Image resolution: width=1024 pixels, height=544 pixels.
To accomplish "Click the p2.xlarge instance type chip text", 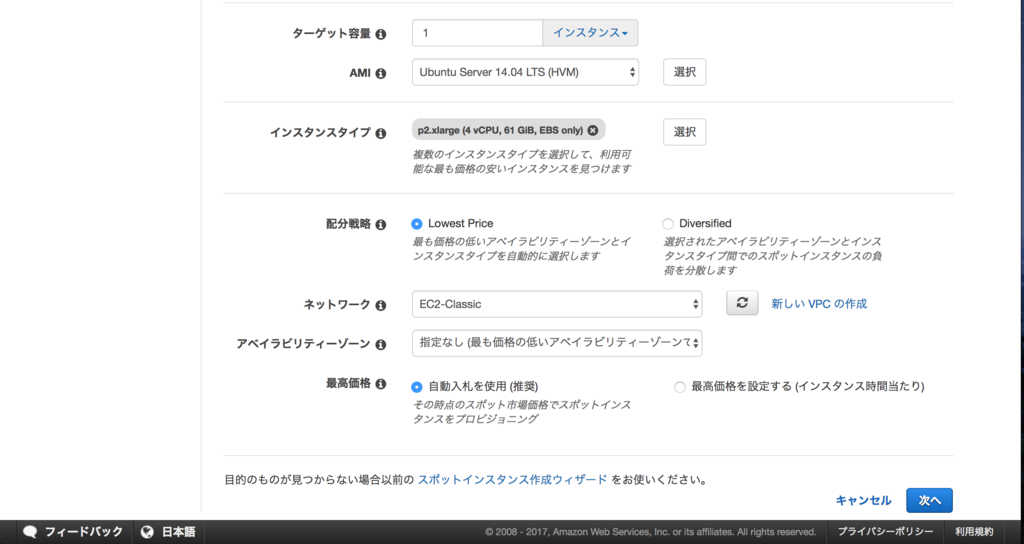I will click(x=500, y=130).
